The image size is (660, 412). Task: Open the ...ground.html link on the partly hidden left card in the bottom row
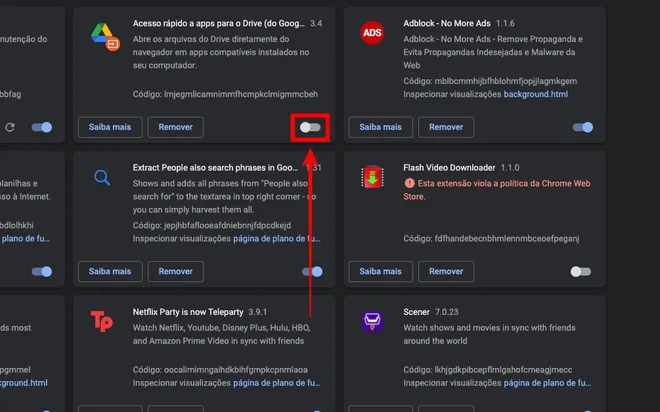click(x=24, y=383)
